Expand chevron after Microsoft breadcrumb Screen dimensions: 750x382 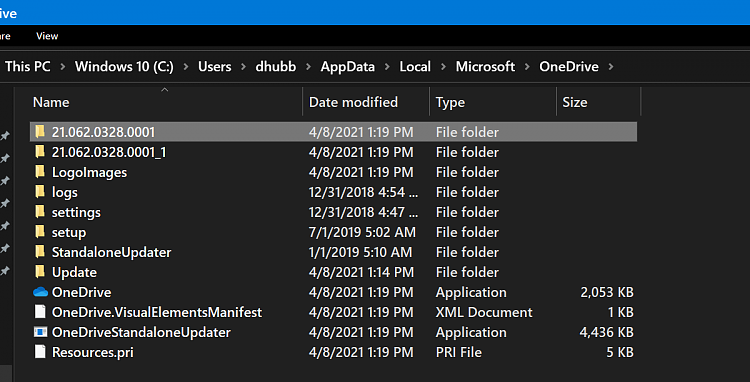tap(528, 67)
